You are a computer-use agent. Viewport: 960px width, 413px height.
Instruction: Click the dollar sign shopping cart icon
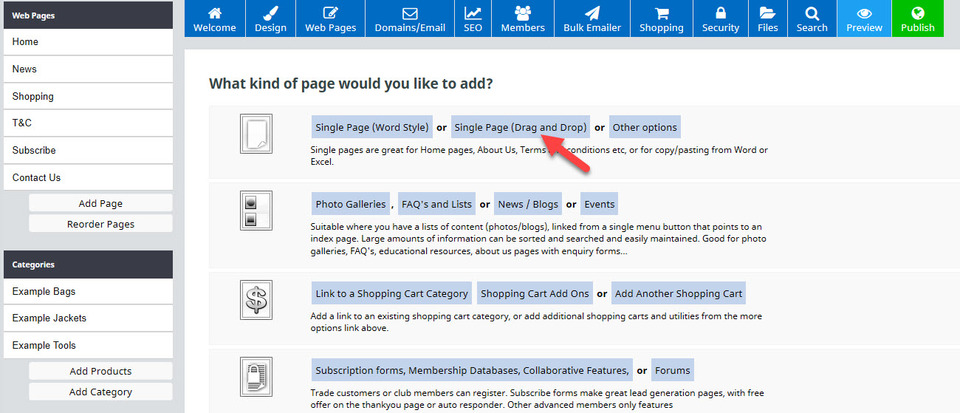256,300
